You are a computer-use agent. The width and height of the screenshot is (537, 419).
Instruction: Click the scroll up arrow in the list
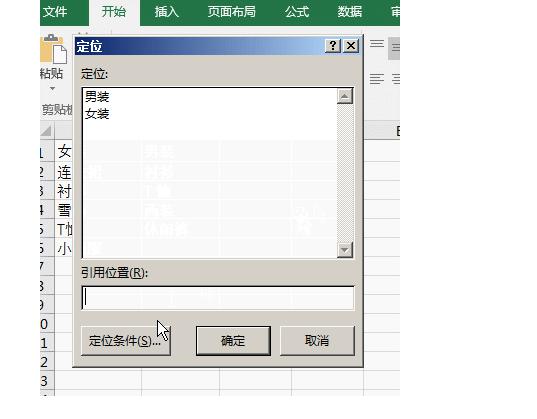click(x=345, y=96)
